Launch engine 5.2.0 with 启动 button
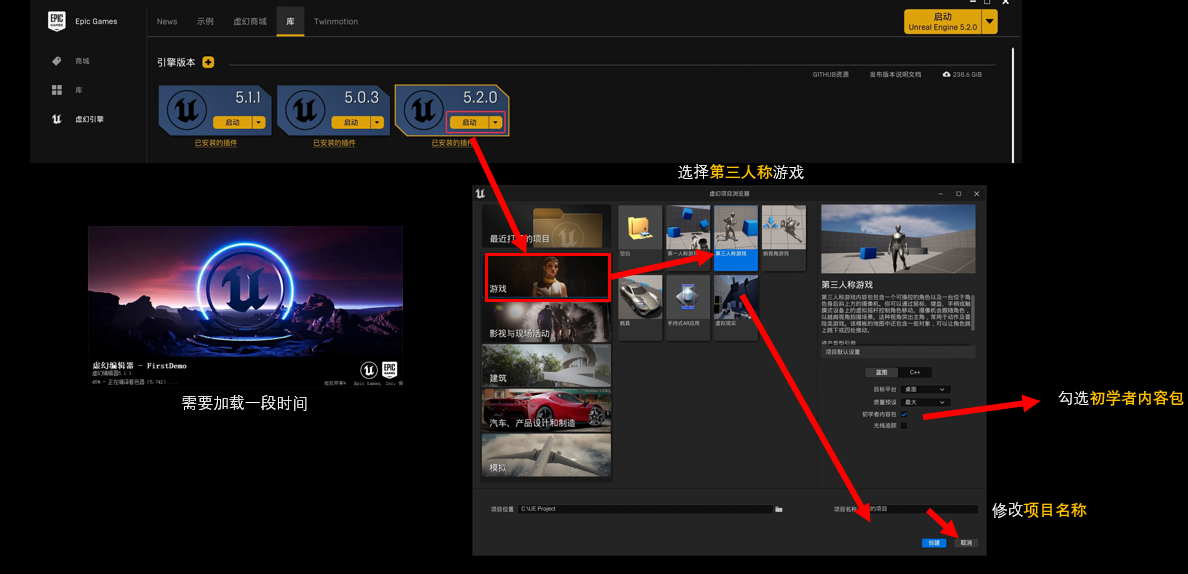The height and width of the screenshot is (574, 1188). 469,122
